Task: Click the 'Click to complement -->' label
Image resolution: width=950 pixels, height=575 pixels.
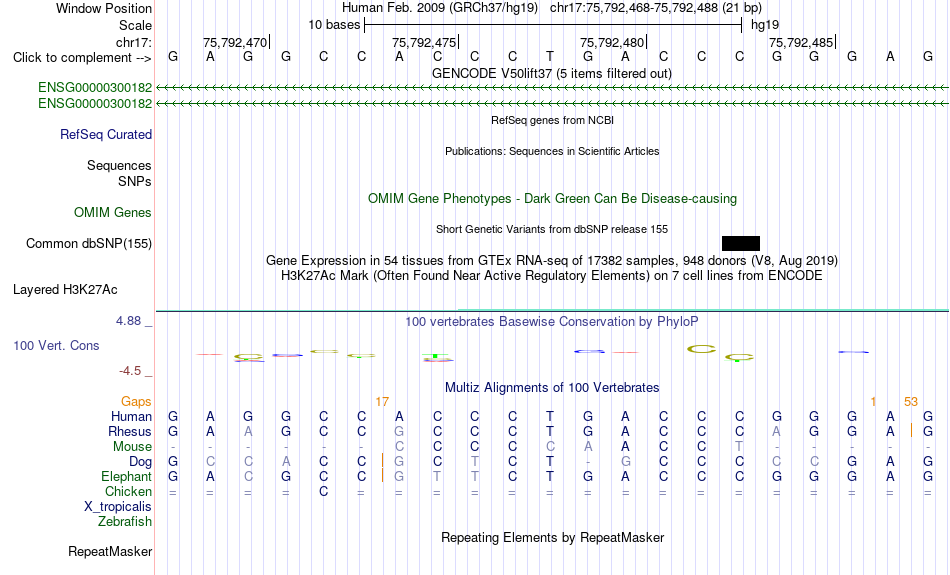Action: [x=82, y=58]
